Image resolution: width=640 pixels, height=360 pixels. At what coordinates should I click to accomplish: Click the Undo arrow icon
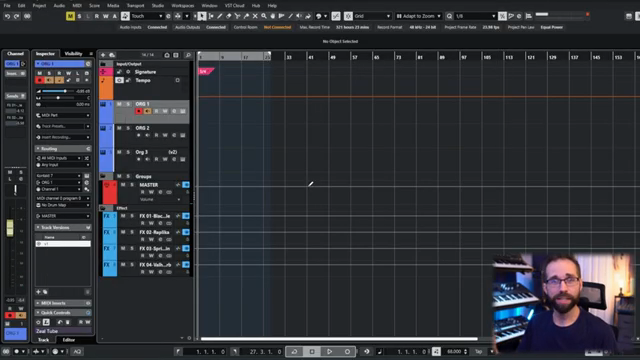coord(7,16)
